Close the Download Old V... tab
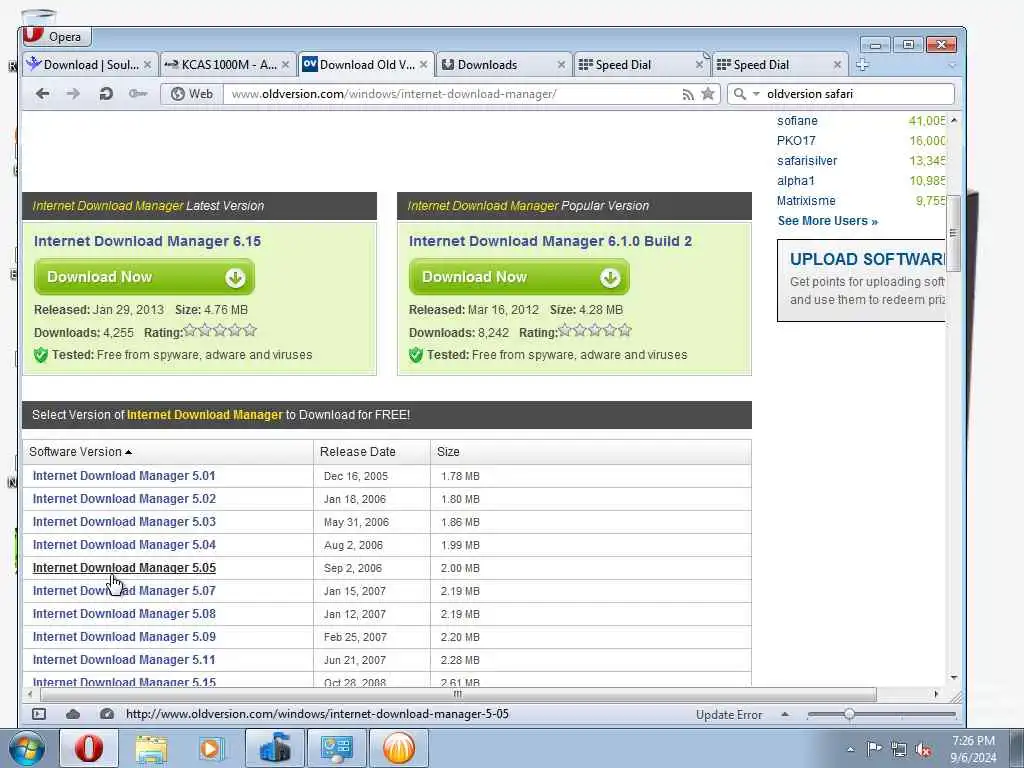The width and height of the screenshot is (1024, 768). click(x=424, y=65)
